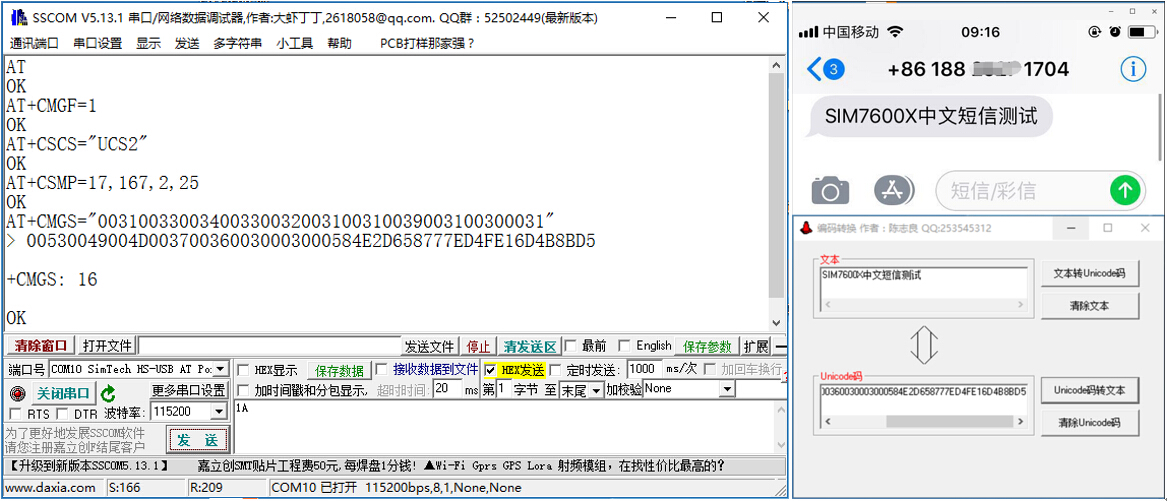Click the PCB打样那家强？ menu item

[427, 43]
